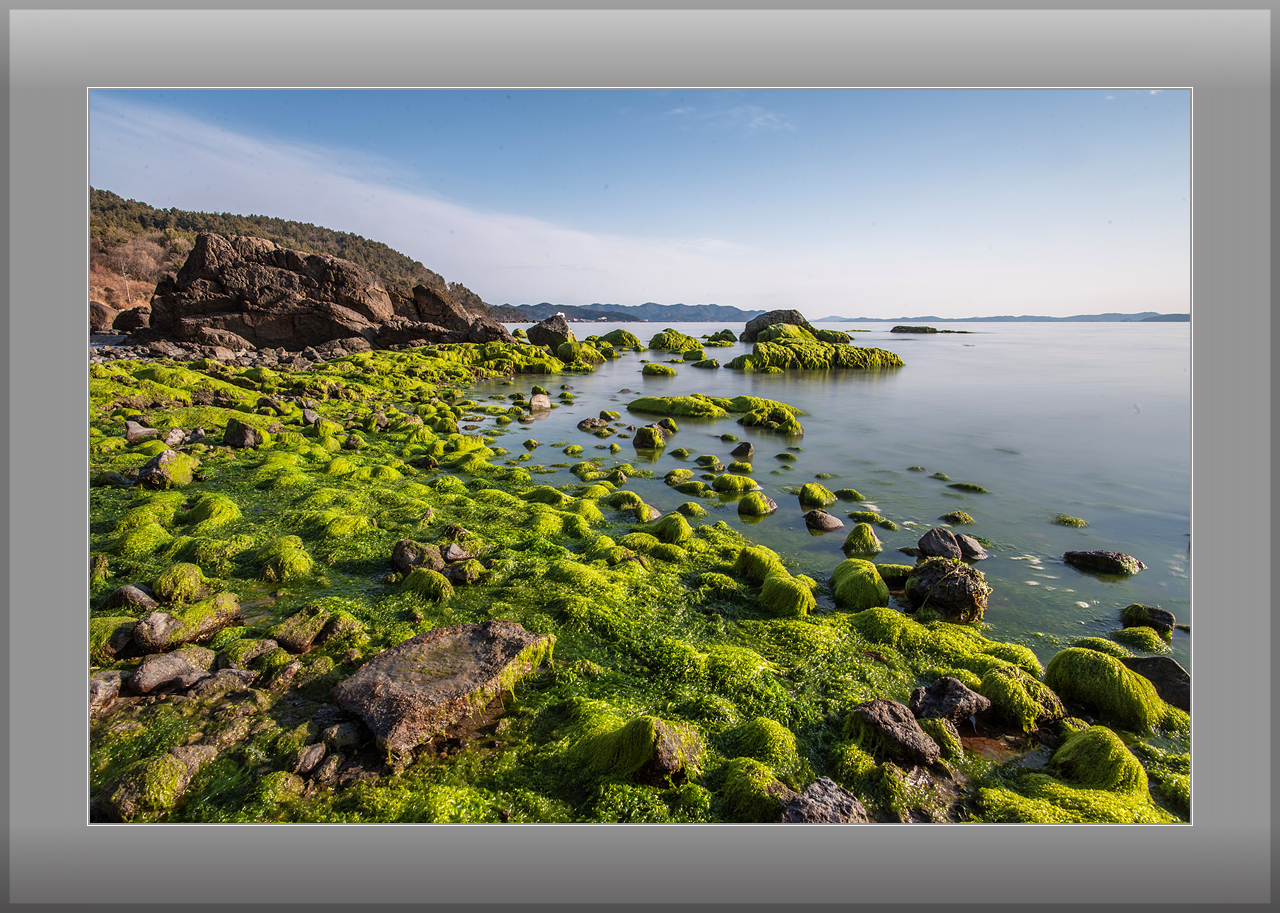Click the framed coastal landscape photo
Screen dimensions: 1280x913
640,456
